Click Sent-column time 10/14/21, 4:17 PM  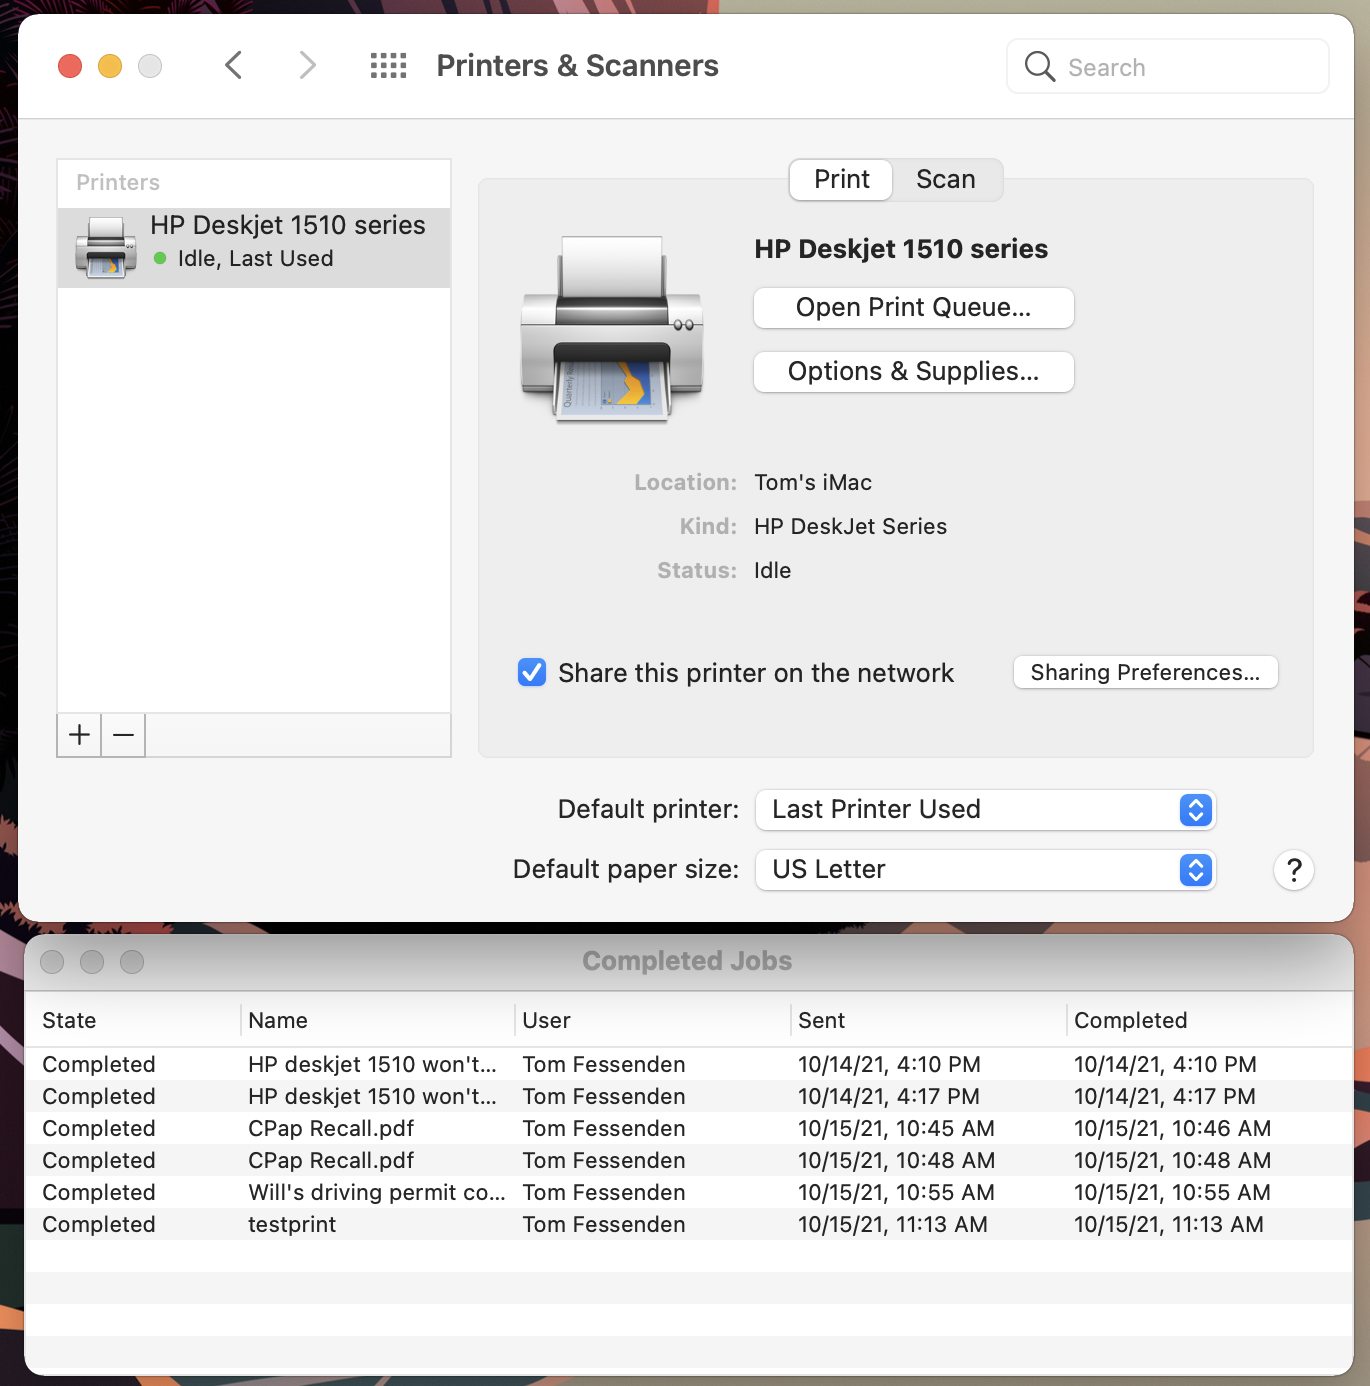(889, 1097)
